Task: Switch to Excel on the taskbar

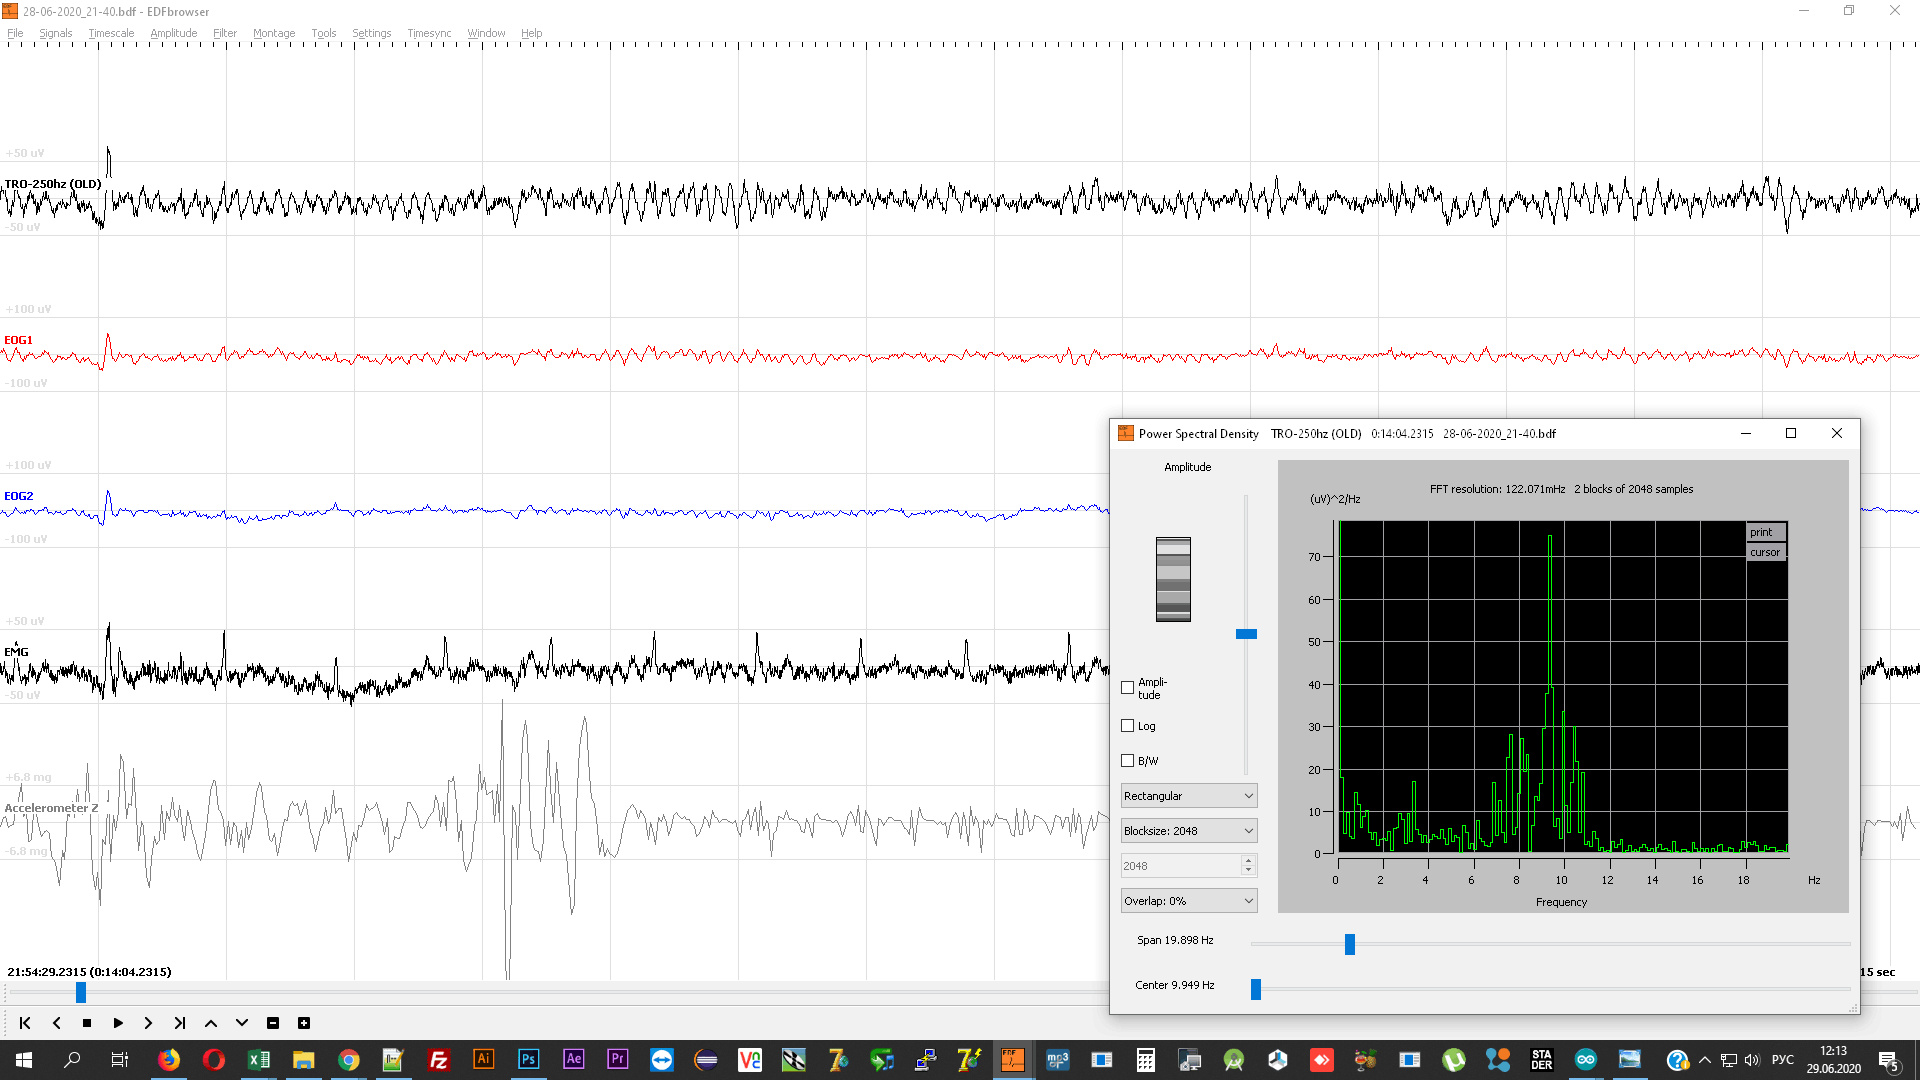Action: pyautogui.click(x=259, y=1060)
